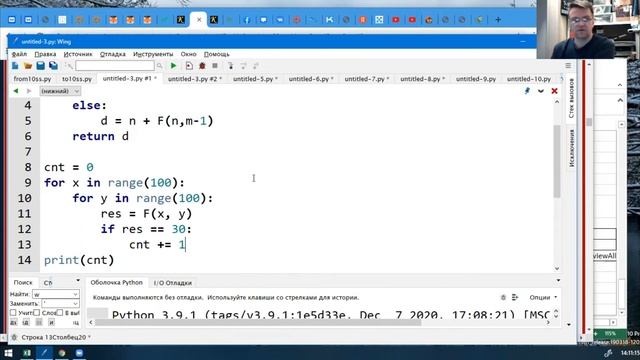Open the Options dropdown in Python shell
Viewport: 640px width, 360px height.
point(543,298)
